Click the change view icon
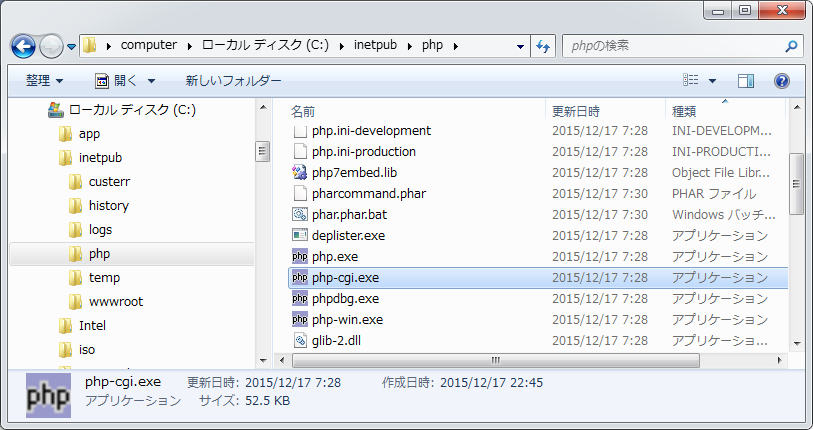Screen dimensions: 813x430 pyautogui.click(x=691, y=81)
